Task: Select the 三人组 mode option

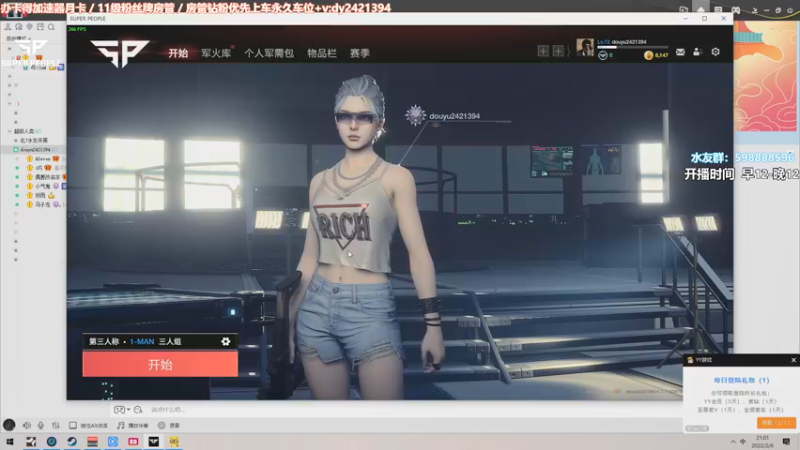Action: click(x=170, y=341)
